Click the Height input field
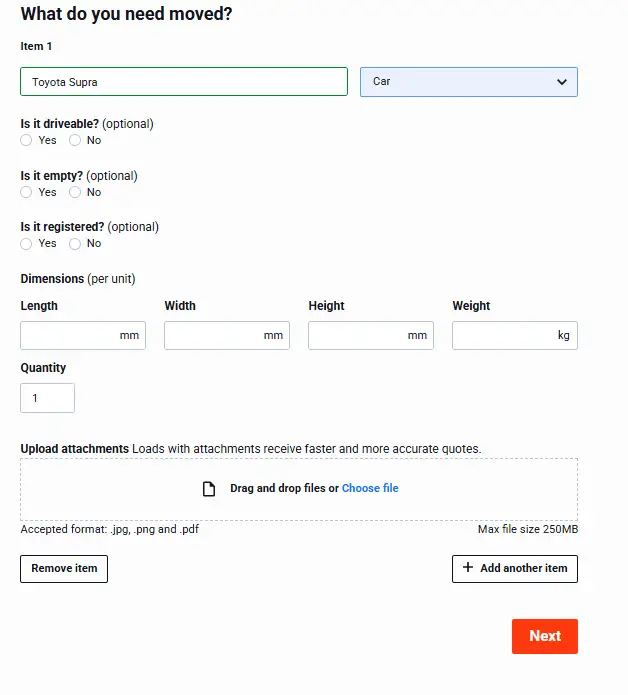The image size is (628, 695). click(371, 336)
